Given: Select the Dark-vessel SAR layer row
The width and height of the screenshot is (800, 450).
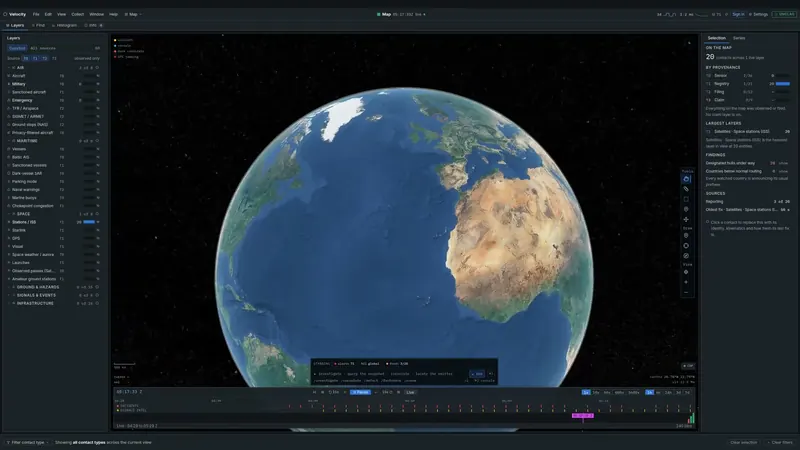Looking at the screenshot, I should point(53,173).
